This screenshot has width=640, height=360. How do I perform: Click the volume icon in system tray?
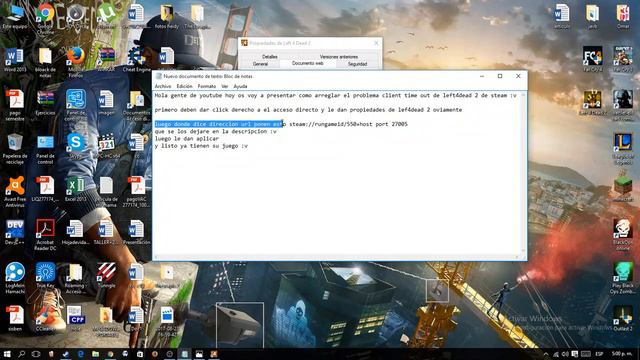coord(565,354)
